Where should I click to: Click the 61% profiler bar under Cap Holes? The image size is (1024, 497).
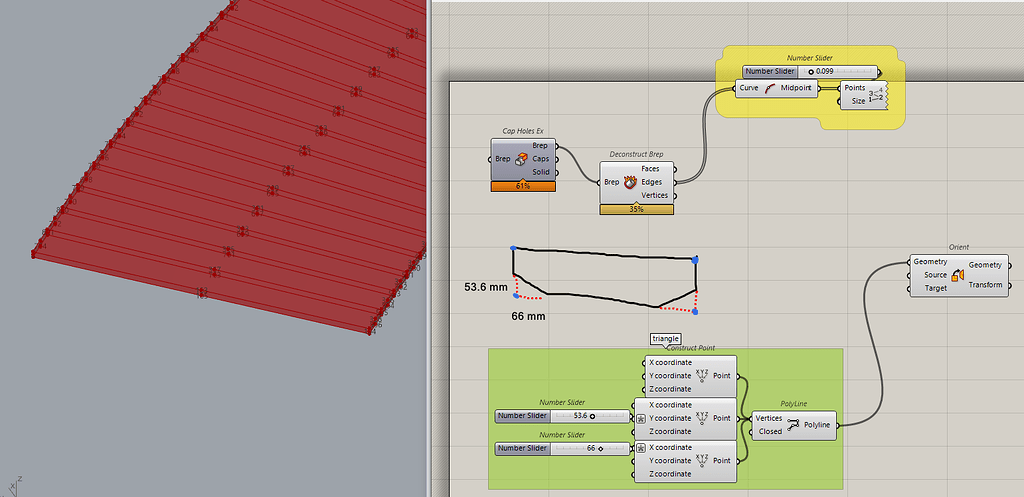(x=522, y=186)
